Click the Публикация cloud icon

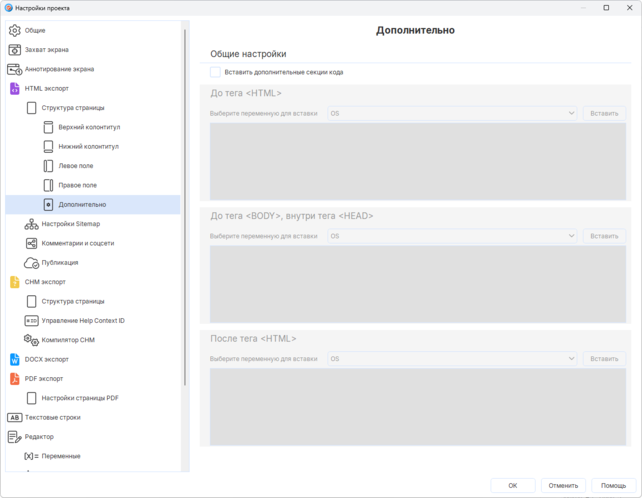(x=31, y=263)
